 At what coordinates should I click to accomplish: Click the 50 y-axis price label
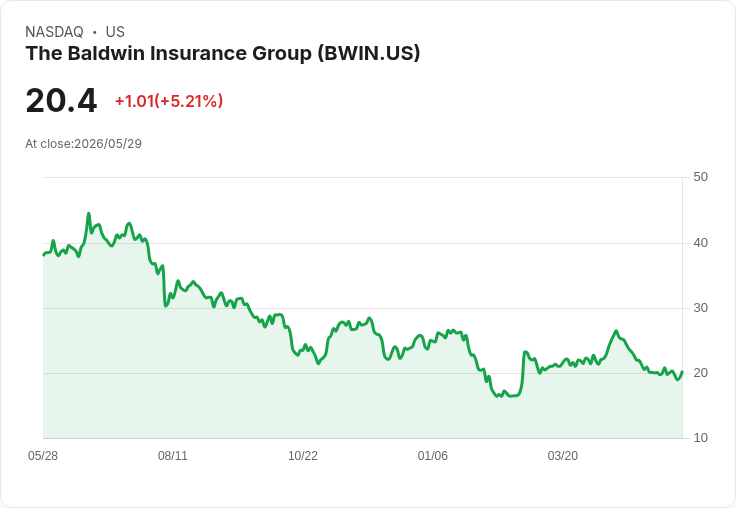click(x=700, y=177)
